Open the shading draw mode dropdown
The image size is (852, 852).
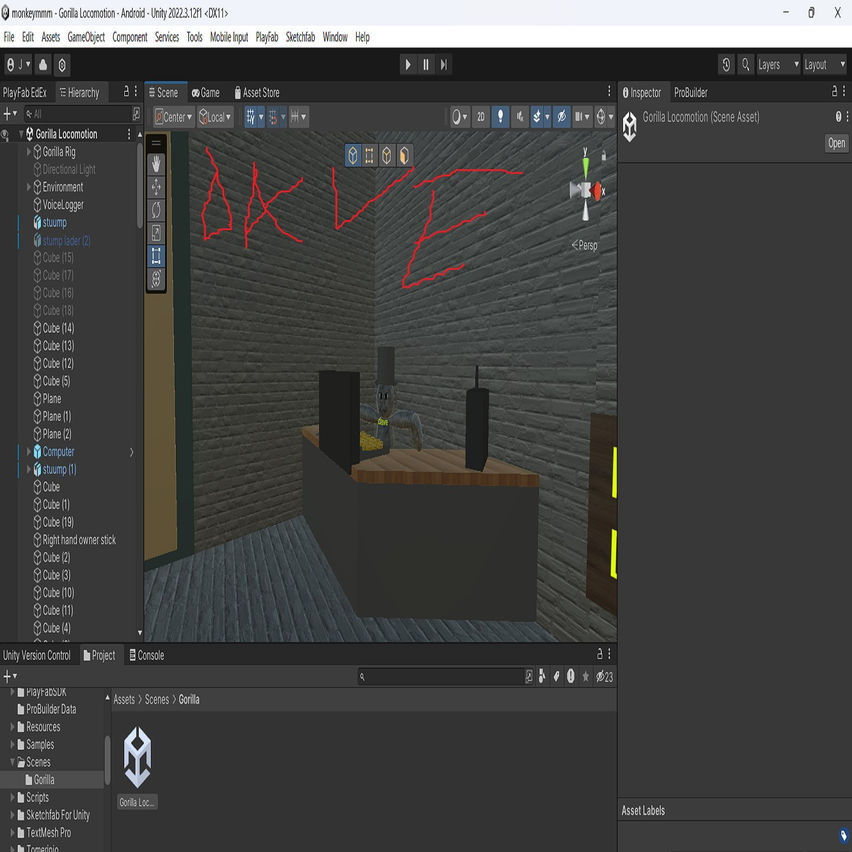(x=459, y=116)
